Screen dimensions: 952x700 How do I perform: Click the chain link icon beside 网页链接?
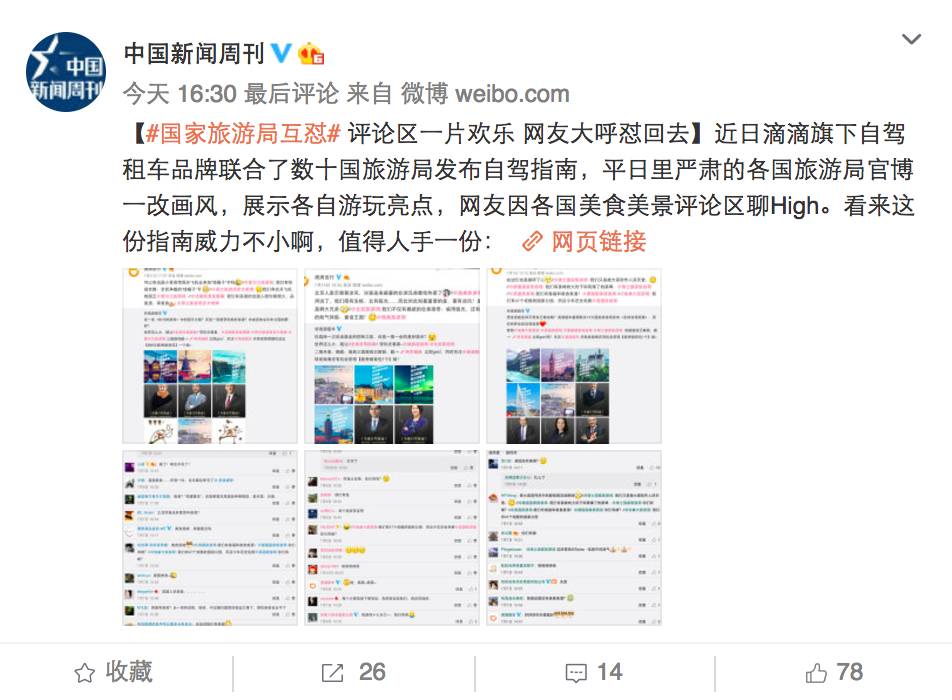pos(532,242)
